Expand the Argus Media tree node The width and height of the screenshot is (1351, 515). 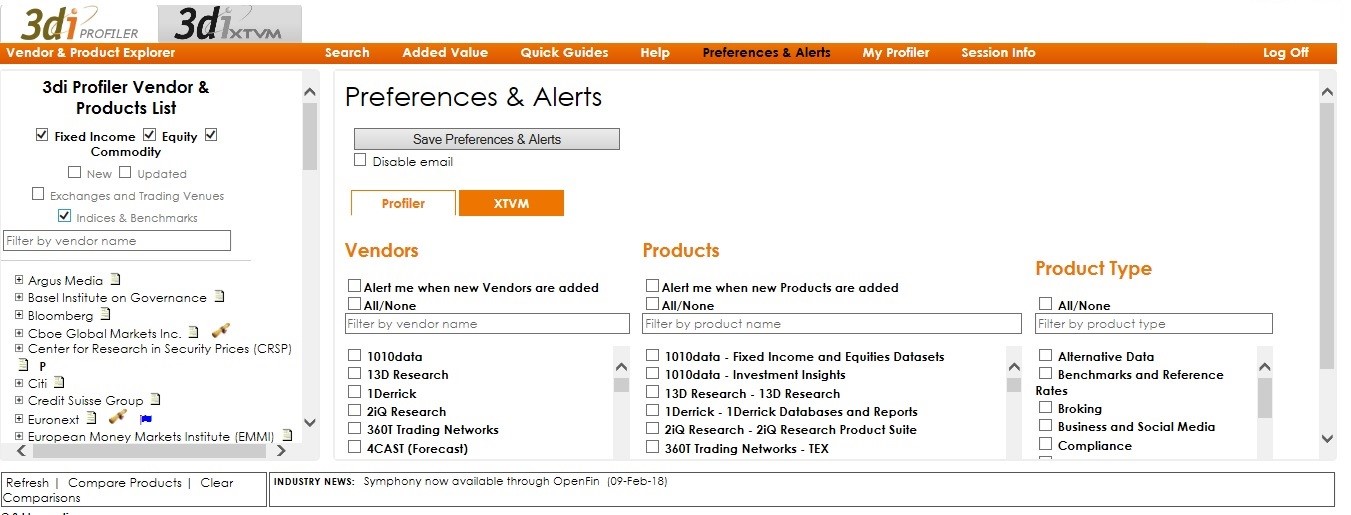19,280
